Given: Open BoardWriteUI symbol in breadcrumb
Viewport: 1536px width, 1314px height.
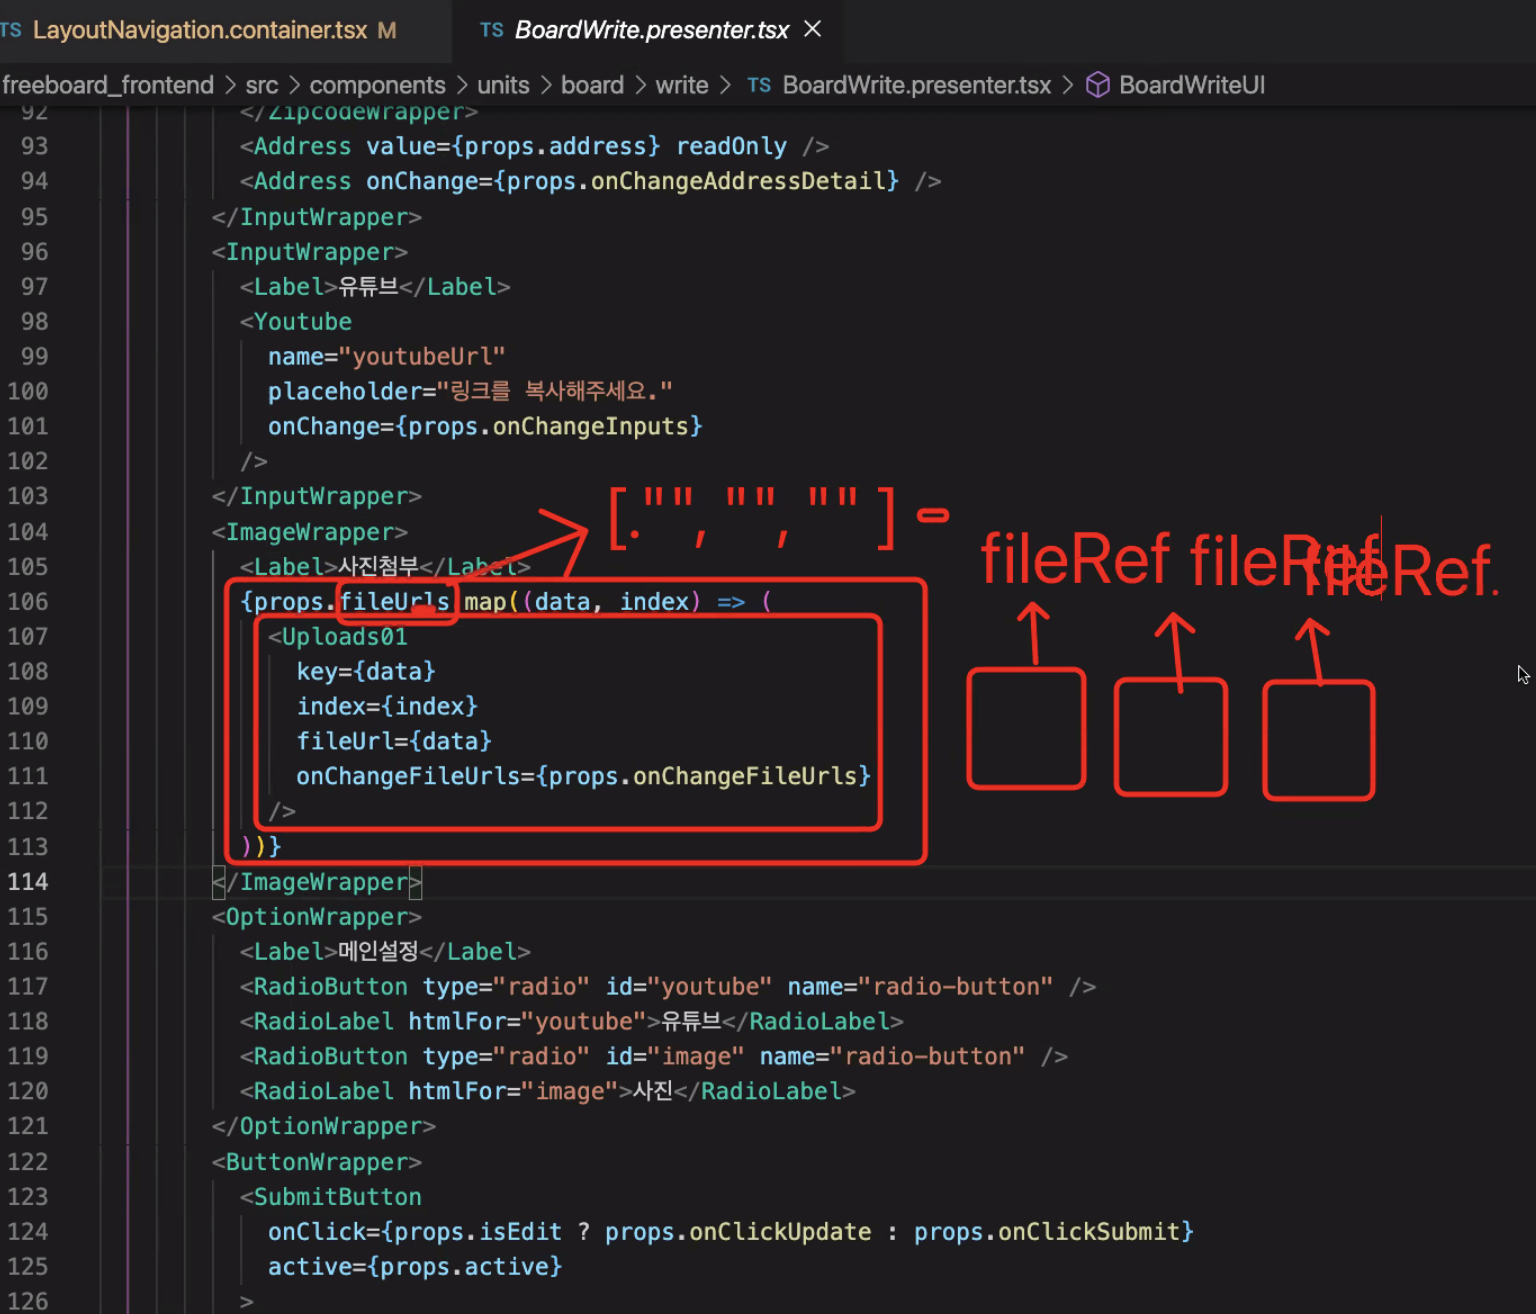Looking at the screenshot, I should tap(1192, 85).
